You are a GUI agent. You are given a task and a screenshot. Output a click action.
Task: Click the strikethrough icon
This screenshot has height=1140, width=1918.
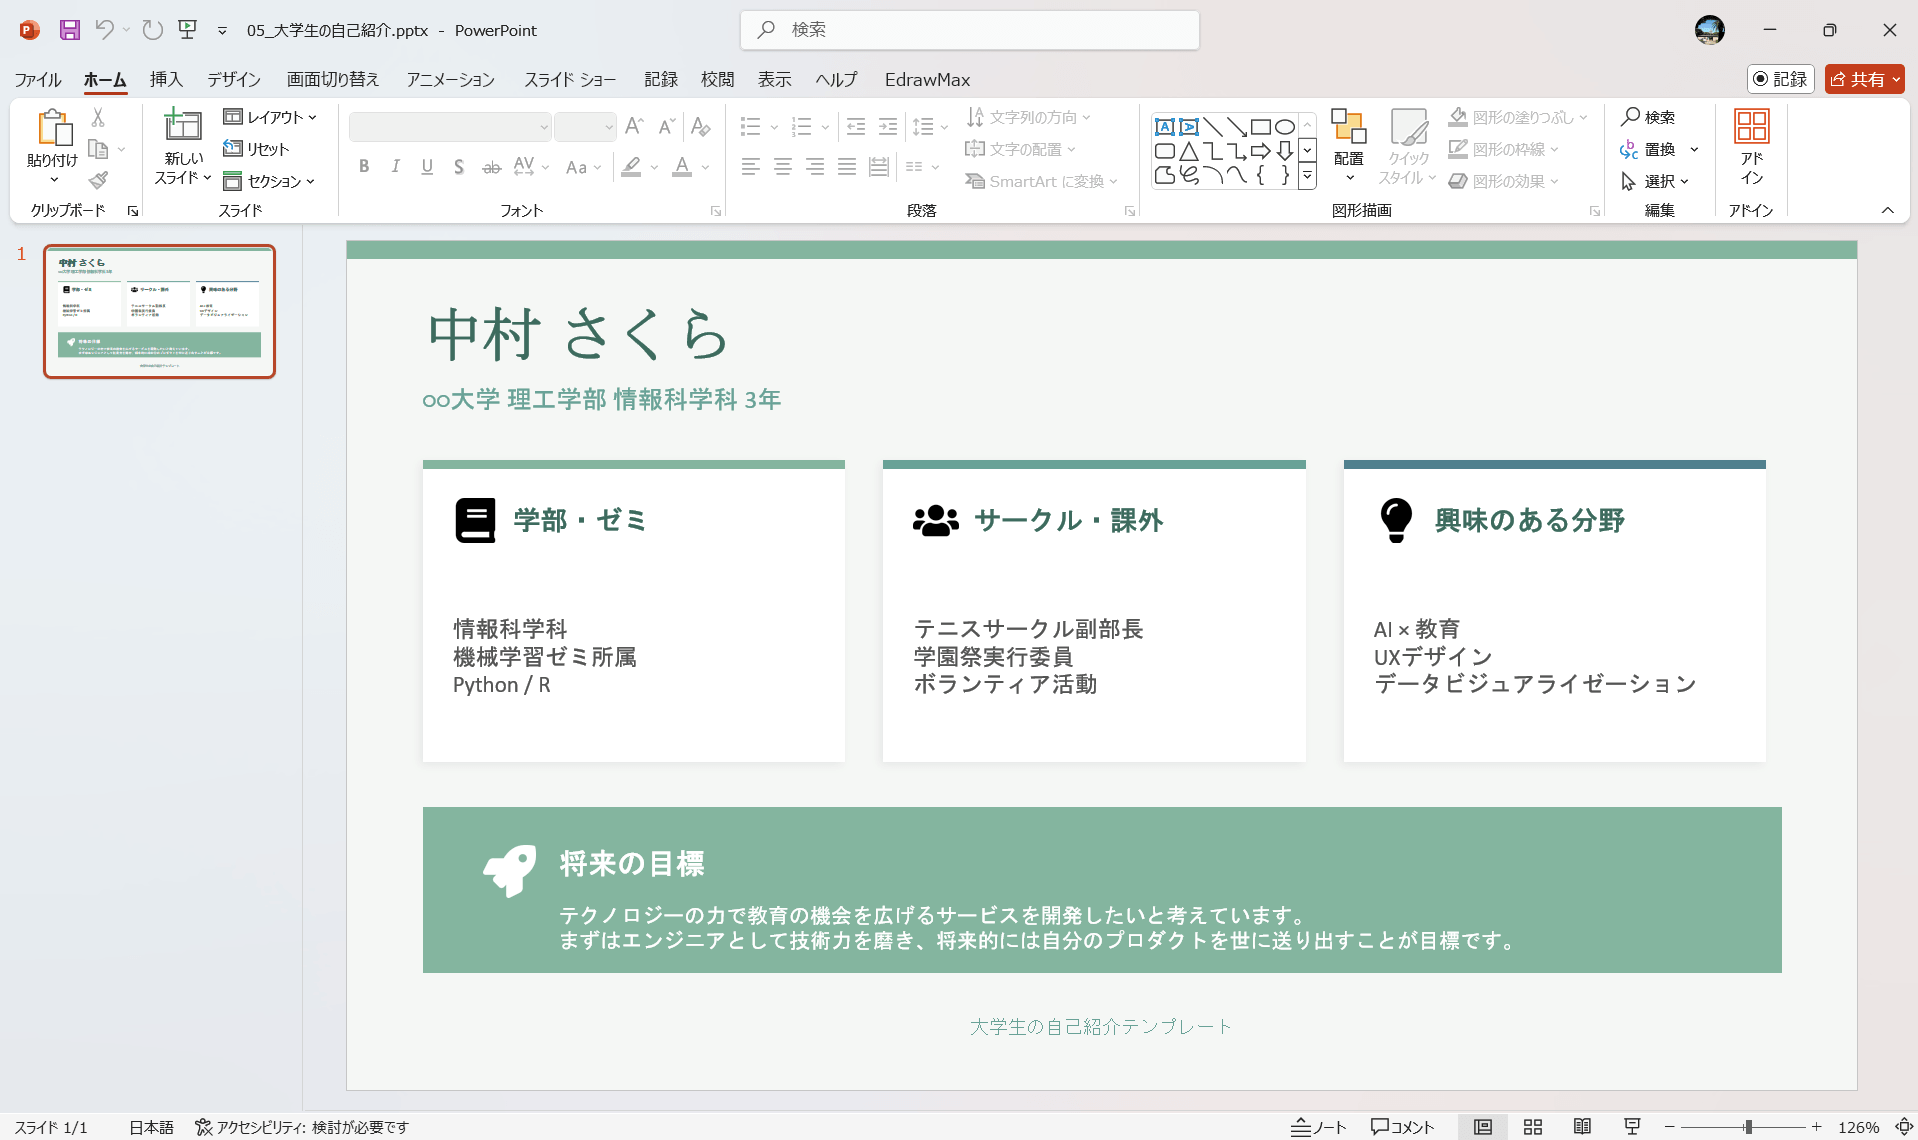[491, 166]
